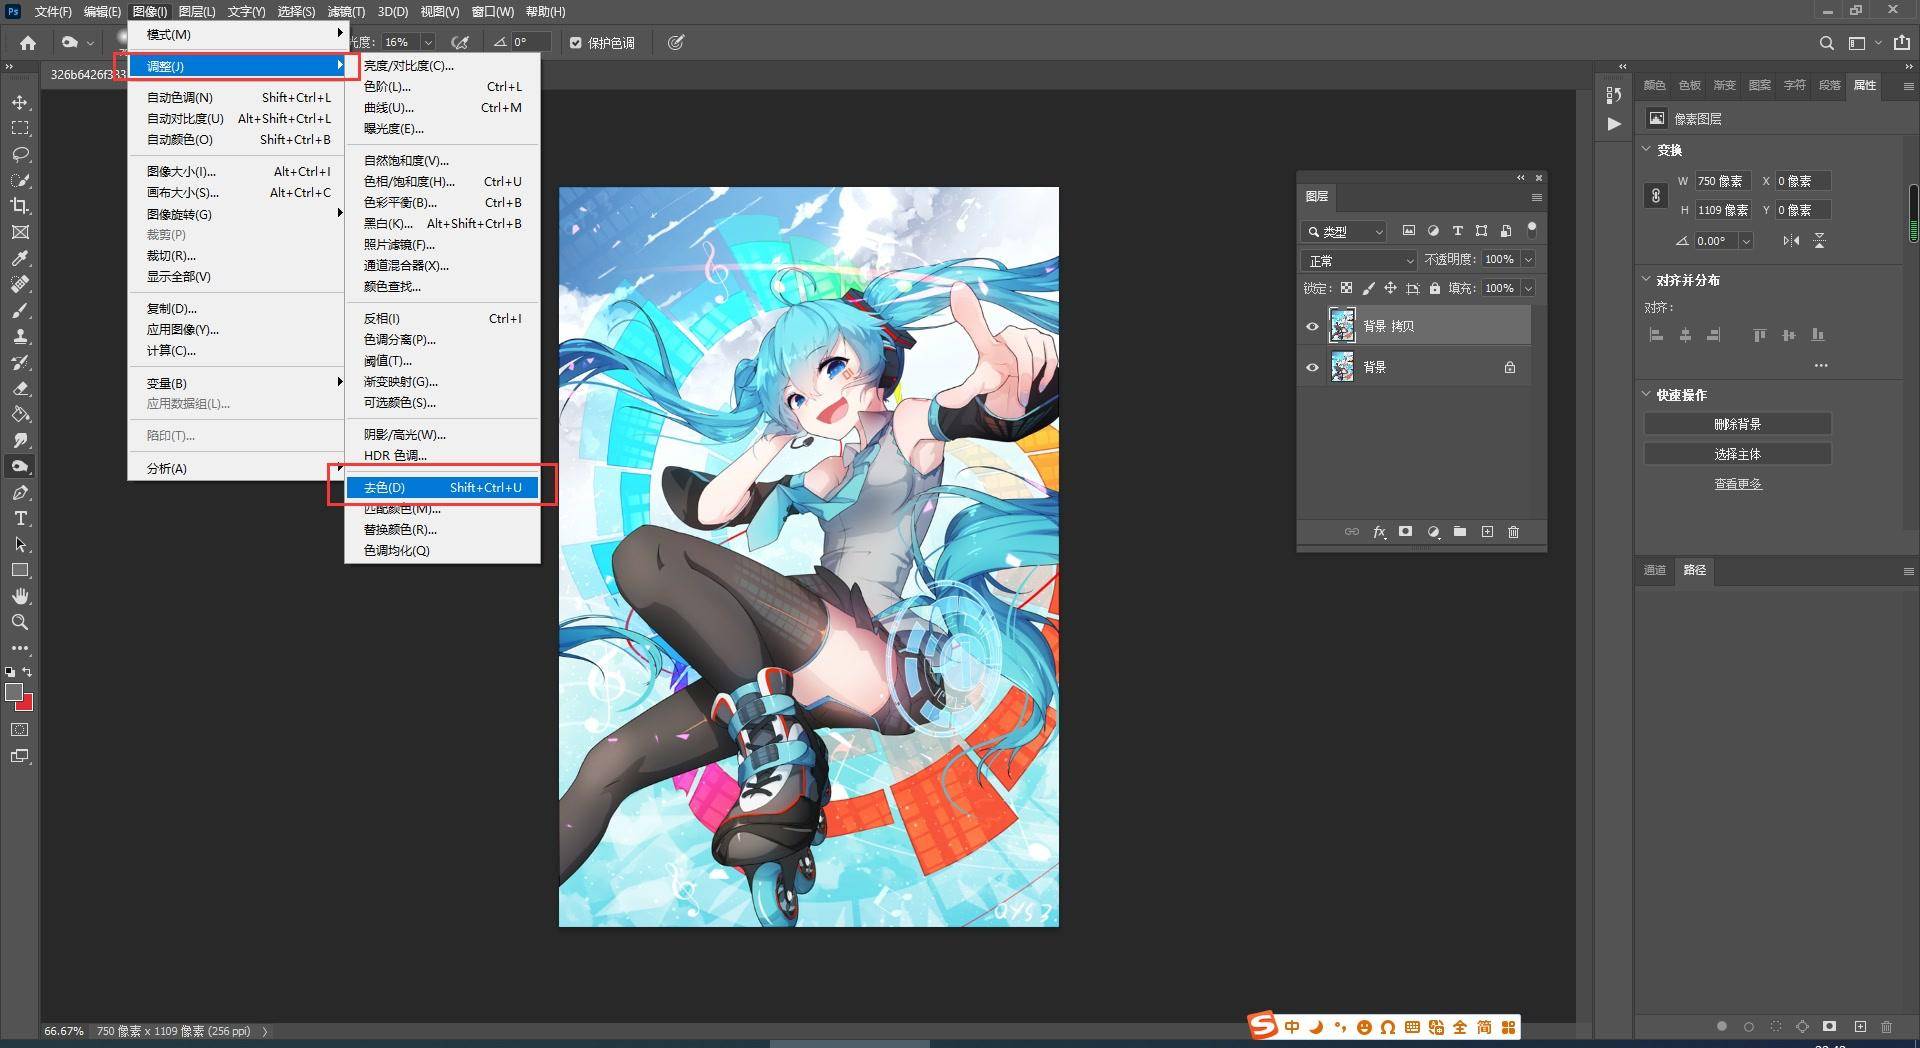Image resolution: width=1920 pixels, height=1048 pixels.
Task: Click the 删除背景 button
Action: coord(1738,424)
